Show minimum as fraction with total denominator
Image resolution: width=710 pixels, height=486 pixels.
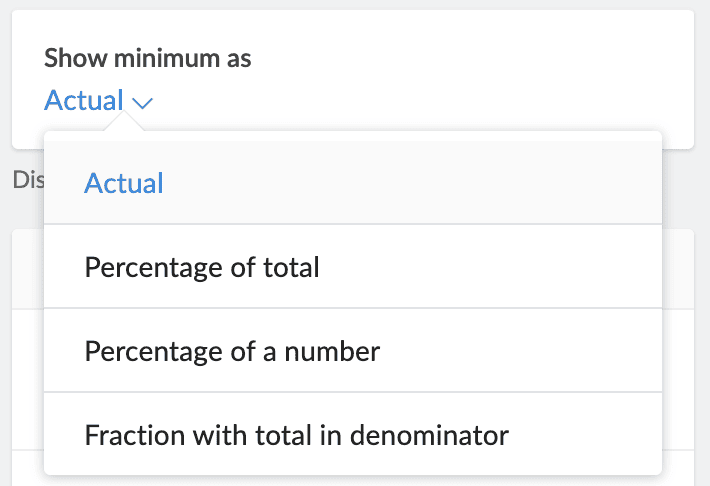(x=297, y=435)
